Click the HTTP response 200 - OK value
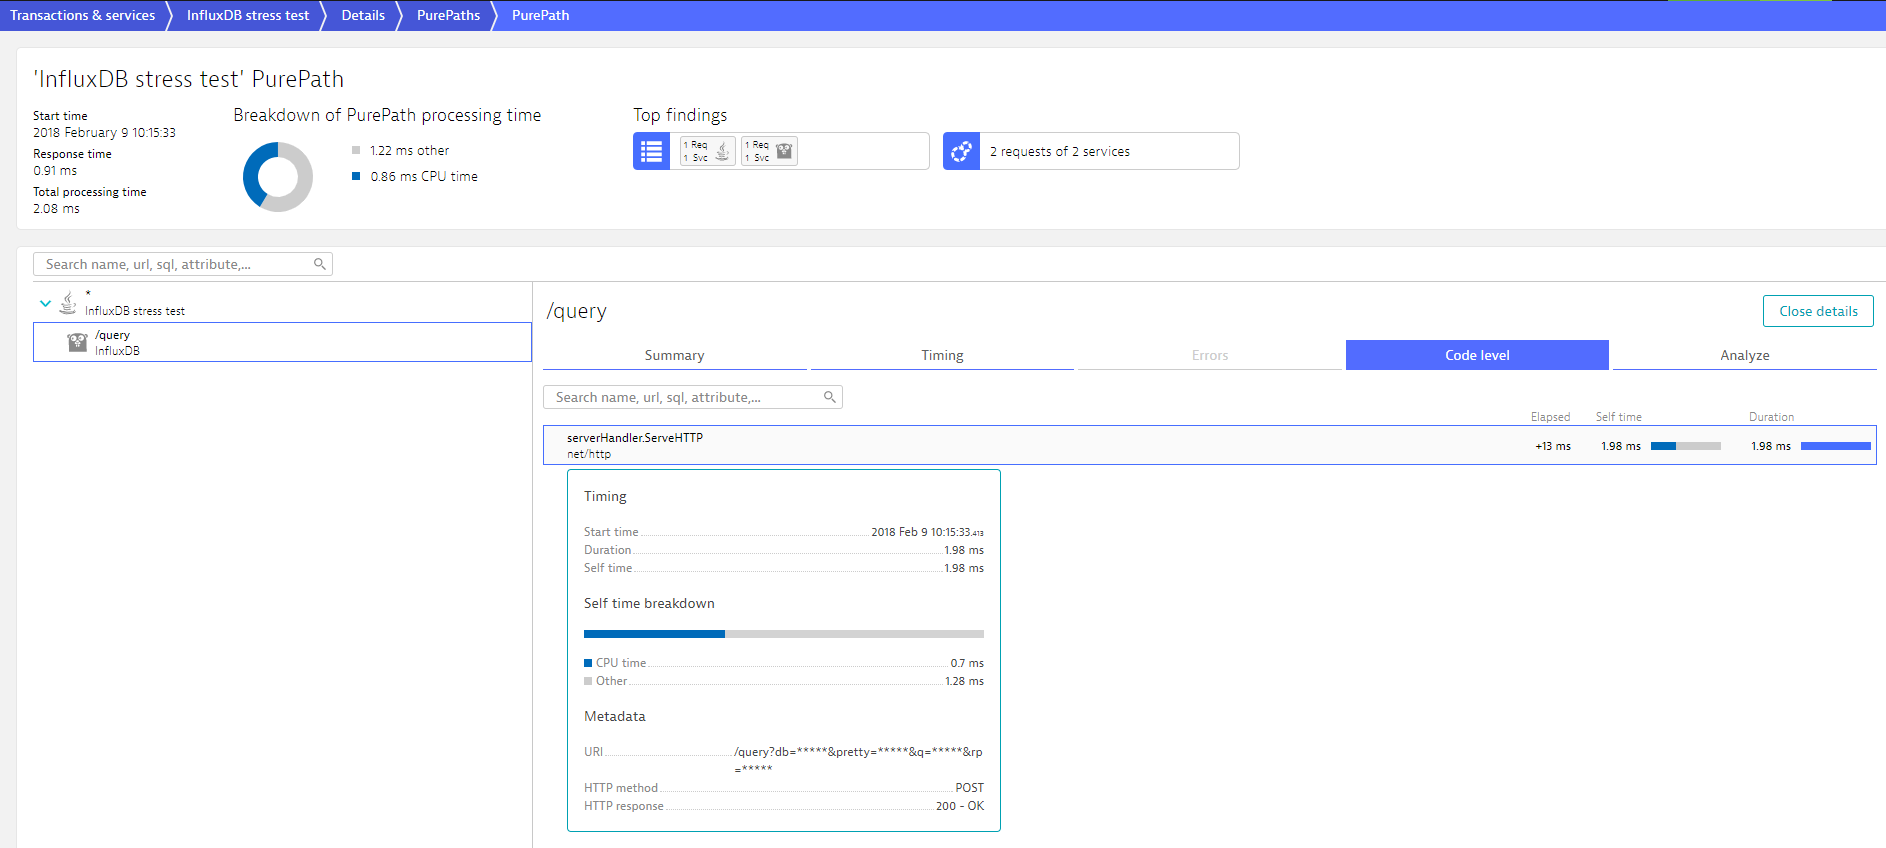The height and width of the screenshot is (848, 1886). tap(959, 806)
